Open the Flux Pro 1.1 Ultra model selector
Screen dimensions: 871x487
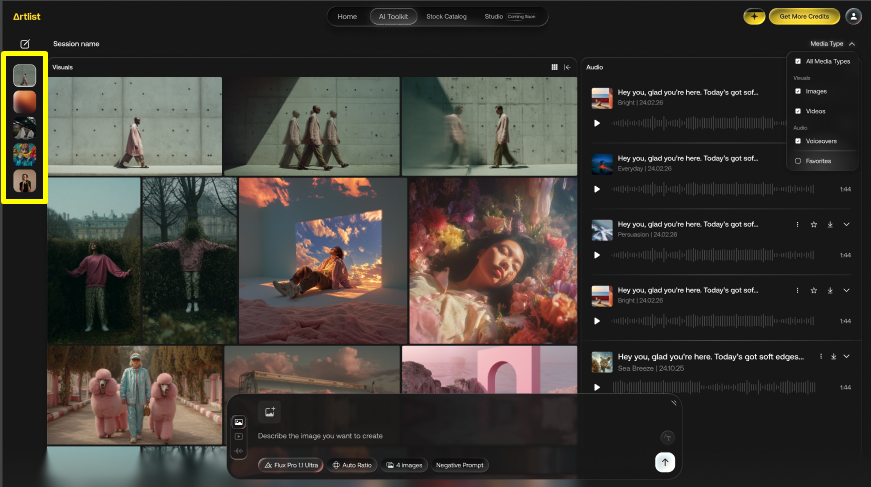pyautogui.click(x=290, y=465)
